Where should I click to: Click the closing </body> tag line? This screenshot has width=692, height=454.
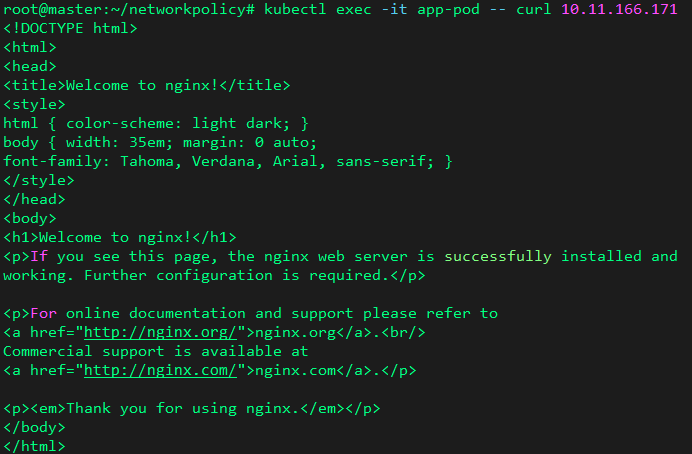tap(34, 427)
